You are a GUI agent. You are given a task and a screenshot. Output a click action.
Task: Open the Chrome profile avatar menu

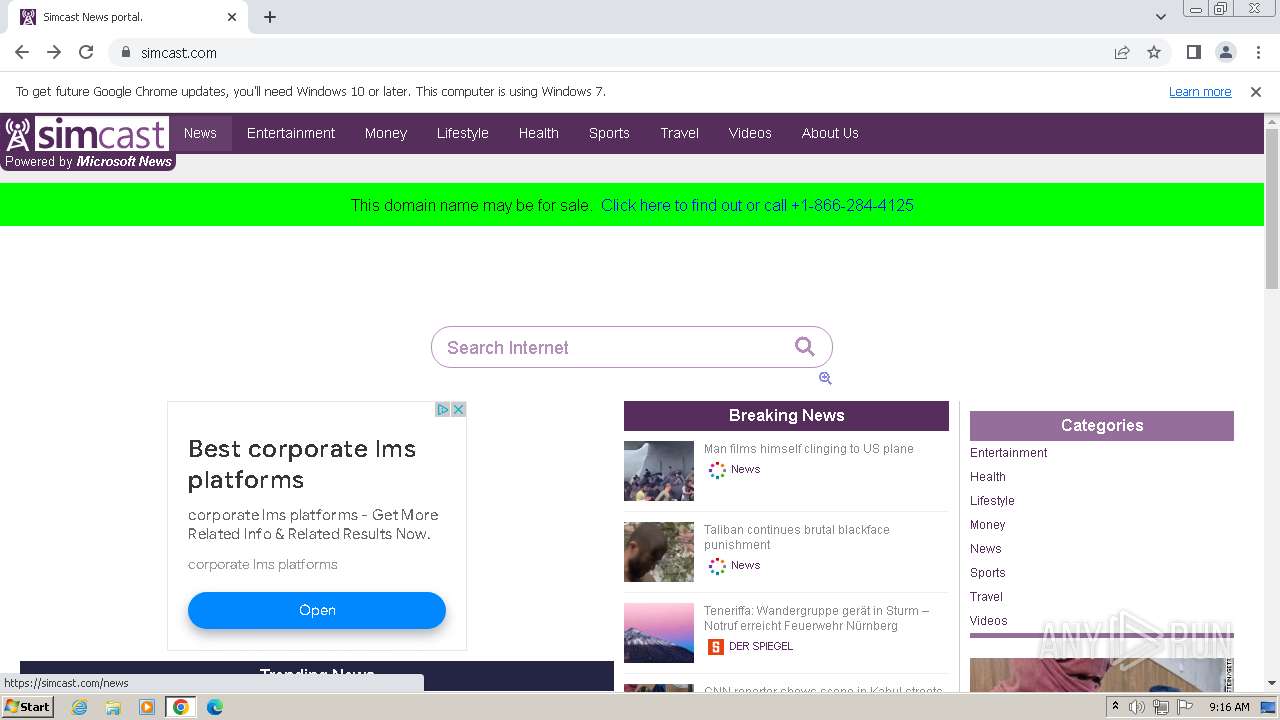[x=1225, y=52]
